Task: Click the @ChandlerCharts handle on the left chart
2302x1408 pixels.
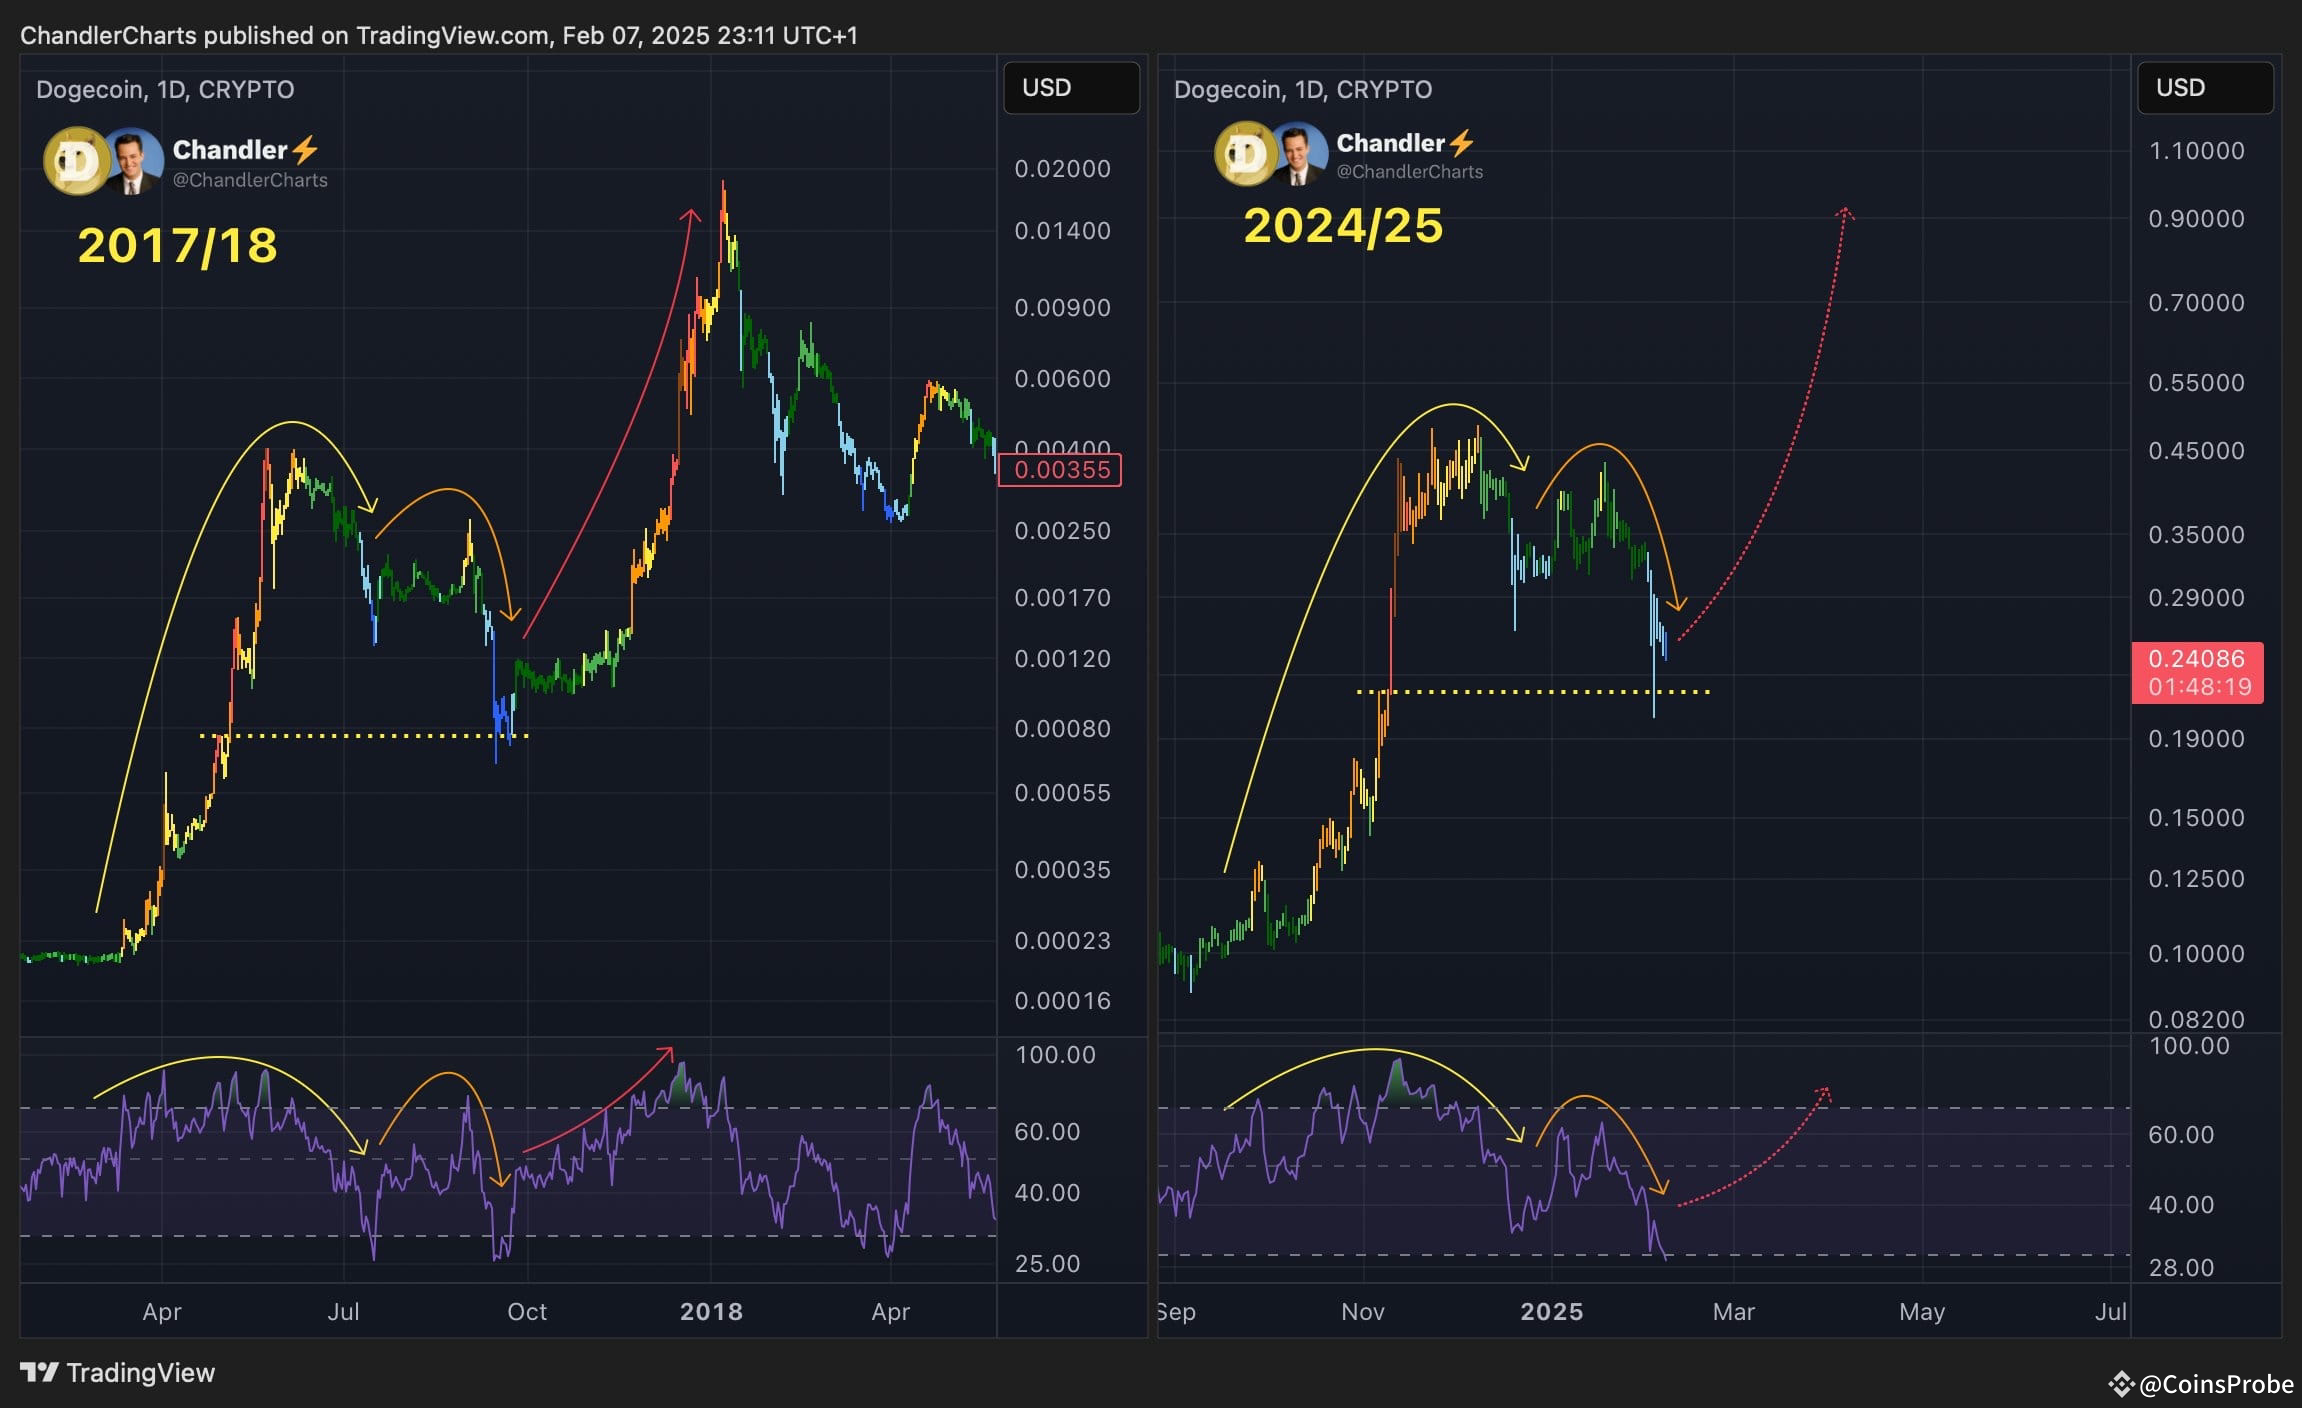Action: (x=250, y=181)
